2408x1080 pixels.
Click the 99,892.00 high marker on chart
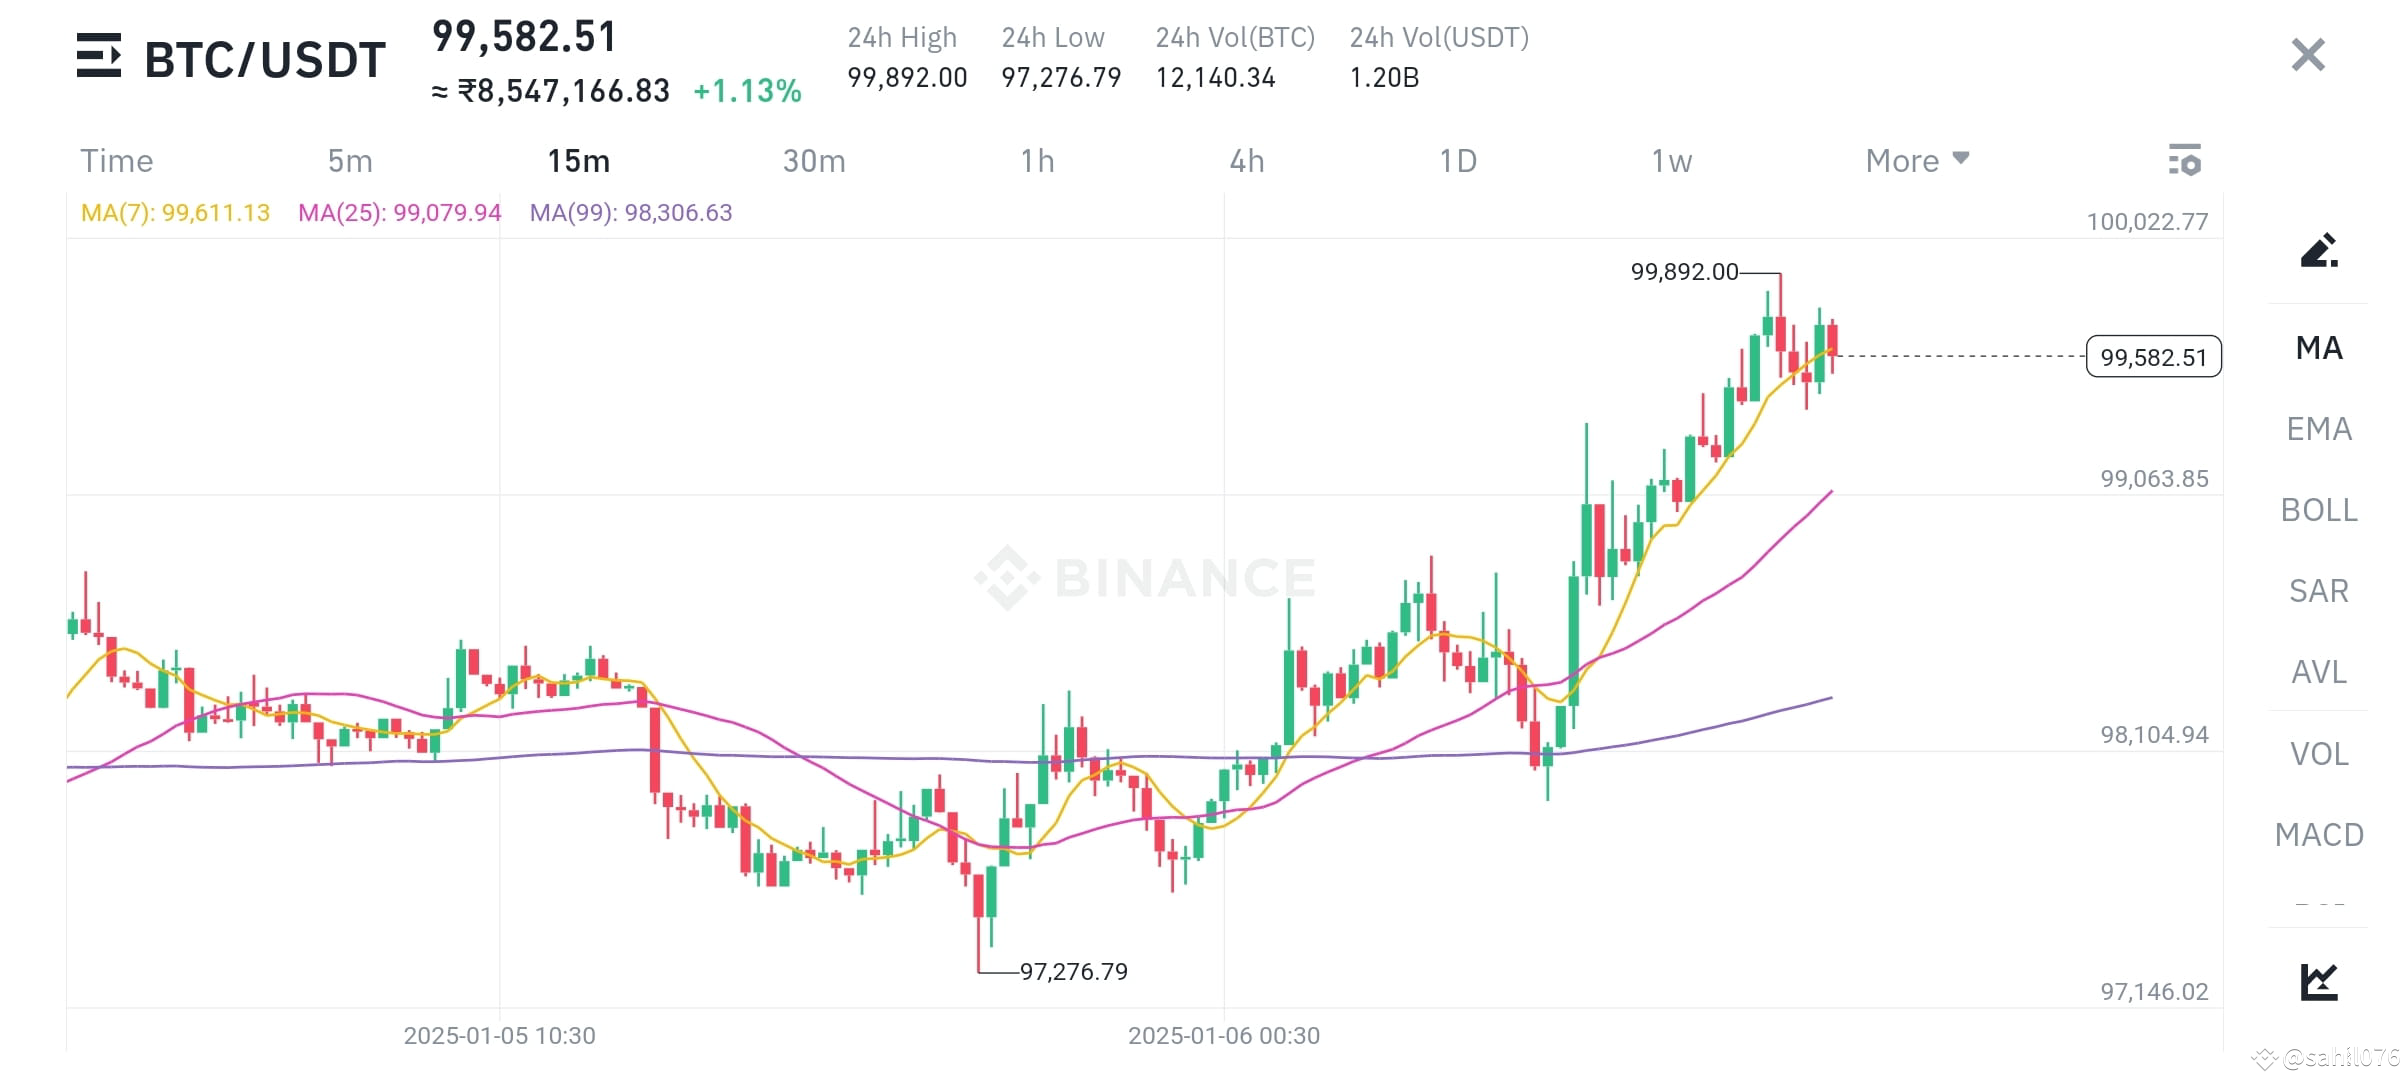point(1684,271)
